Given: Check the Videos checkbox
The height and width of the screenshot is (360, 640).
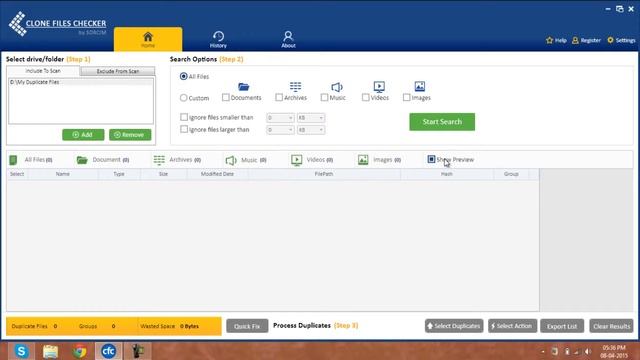Looking at the screenshot, I should click(365, 98).
